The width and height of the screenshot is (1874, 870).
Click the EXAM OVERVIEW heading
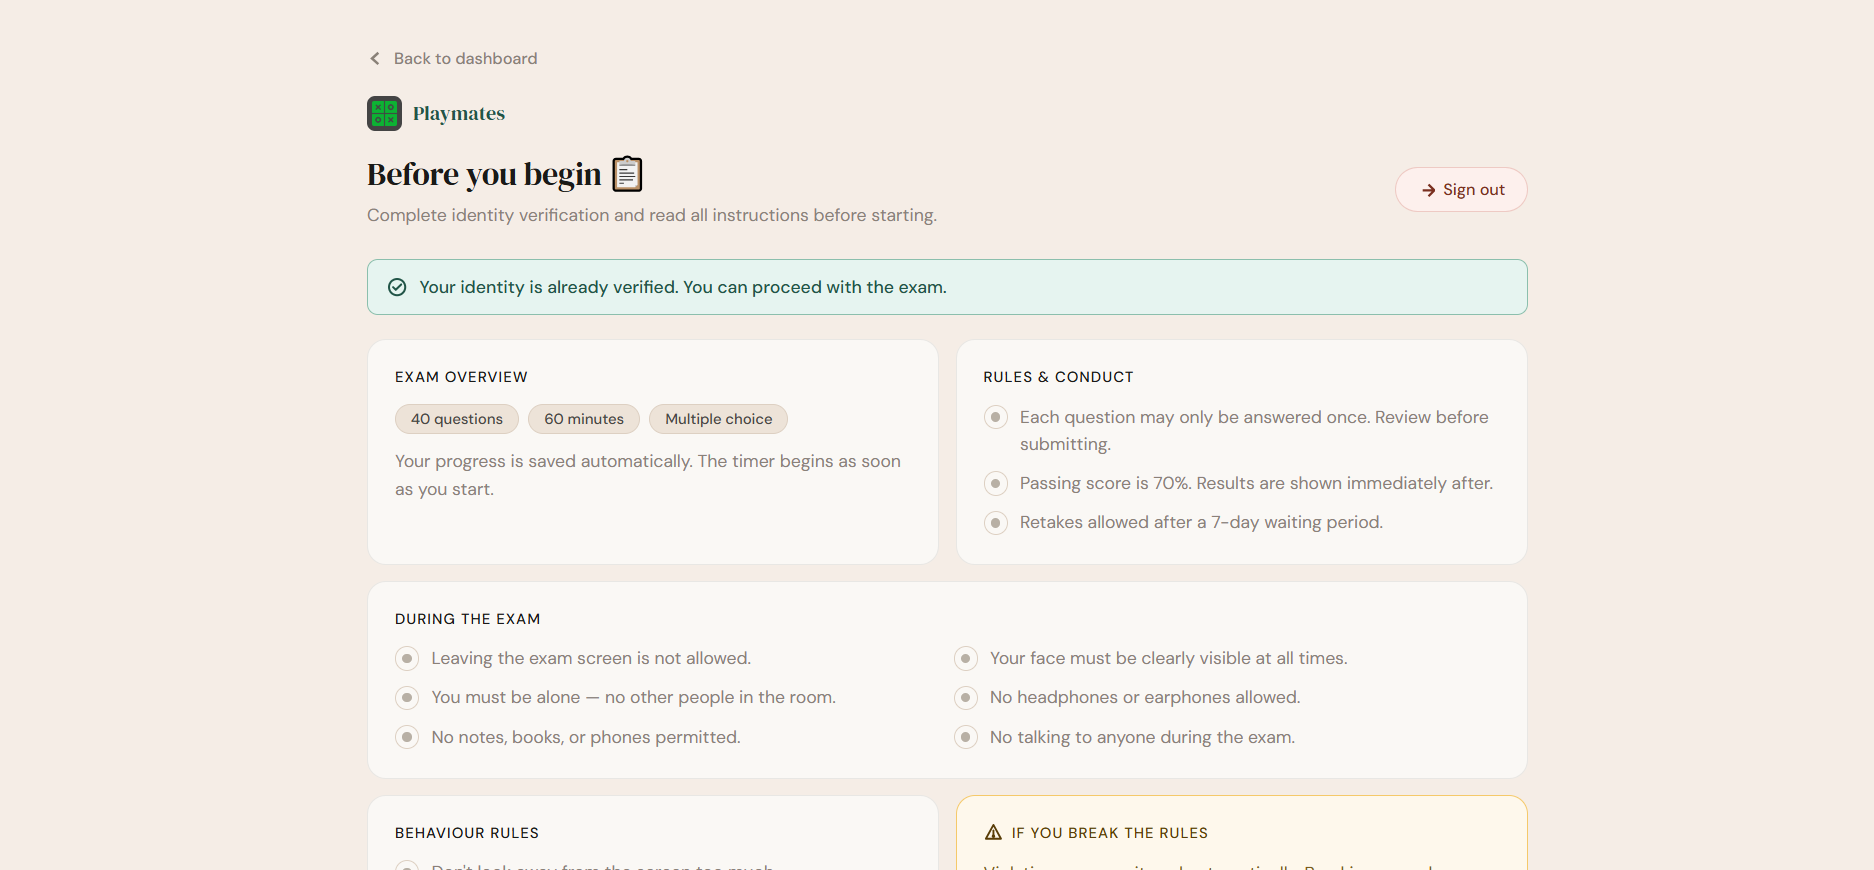tap(461, 377)
